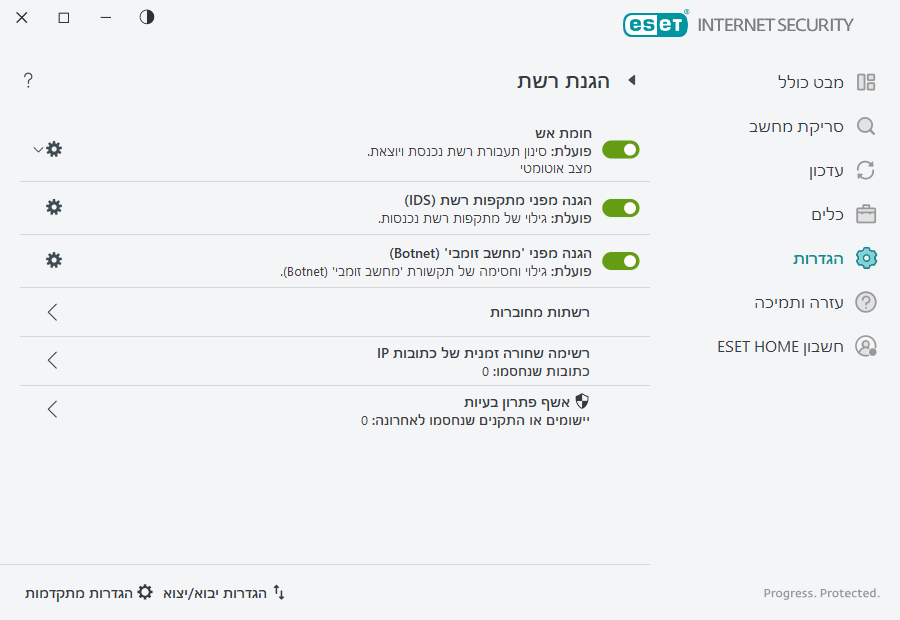Open the כלים (Tools) briefcase icon
Screen dimensions: 900x620
click(x=864, y=214)
